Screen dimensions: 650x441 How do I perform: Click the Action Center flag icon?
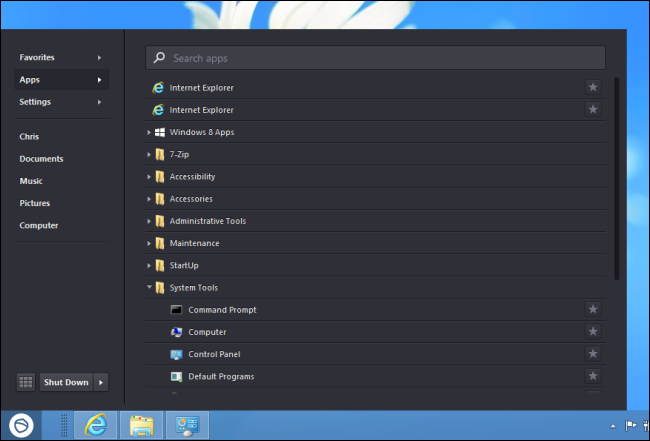631,425
